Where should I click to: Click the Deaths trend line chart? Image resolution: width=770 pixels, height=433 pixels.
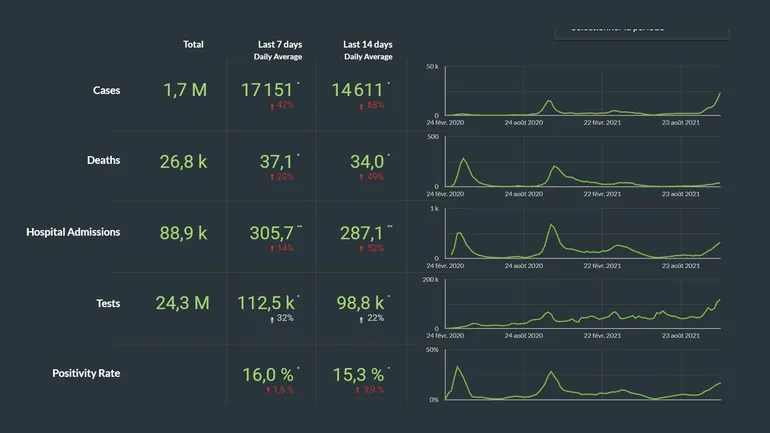coord(582,163)
